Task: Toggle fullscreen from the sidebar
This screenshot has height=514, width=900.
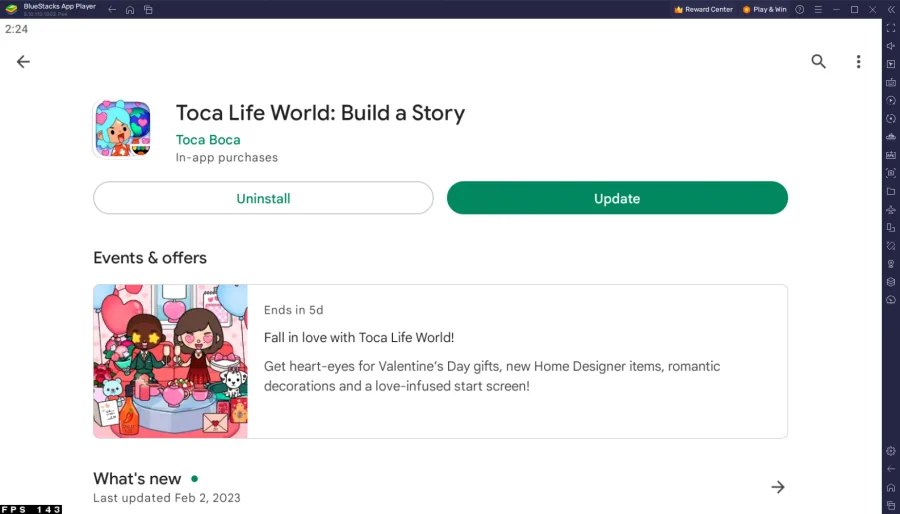Action: point(891,28)
